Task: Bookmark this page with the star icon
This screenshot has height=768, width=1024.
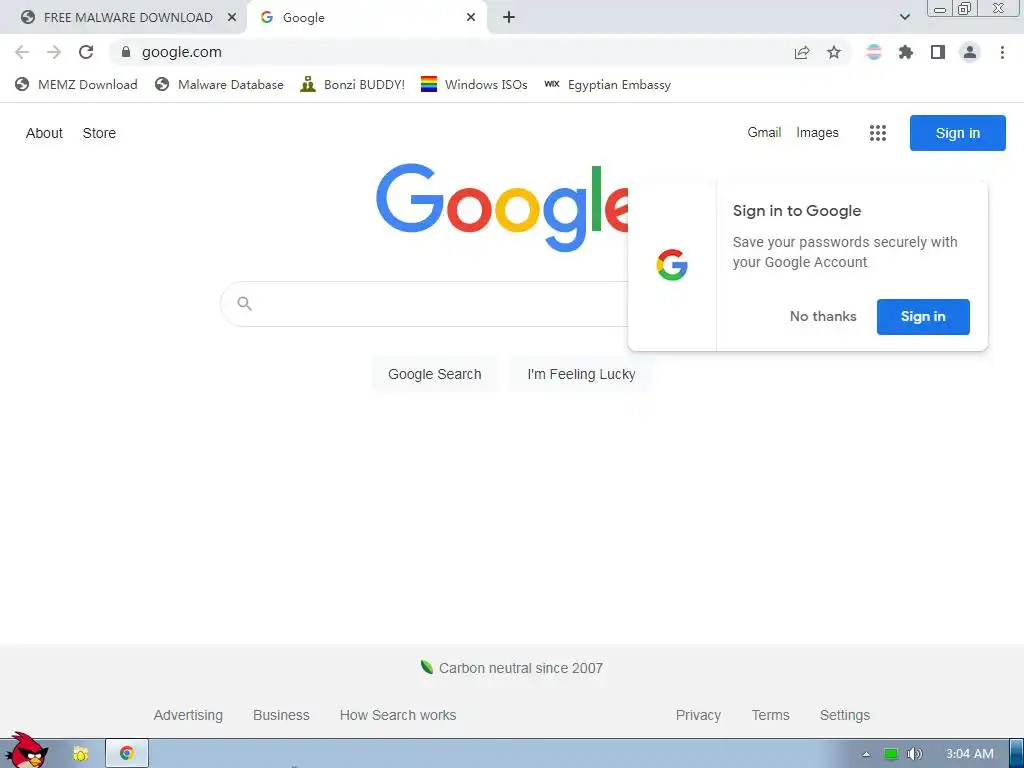Action: [x=834, y=52]
